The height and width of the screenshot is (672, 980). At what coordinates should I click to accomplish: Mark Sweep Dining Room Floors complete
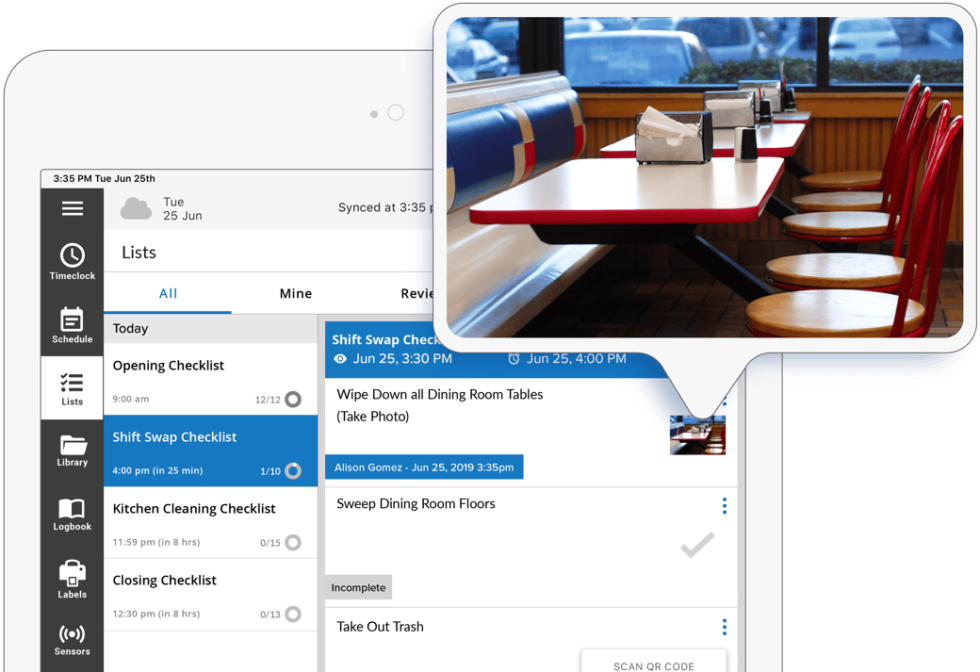pyautogui.click(x=696, y=547)
